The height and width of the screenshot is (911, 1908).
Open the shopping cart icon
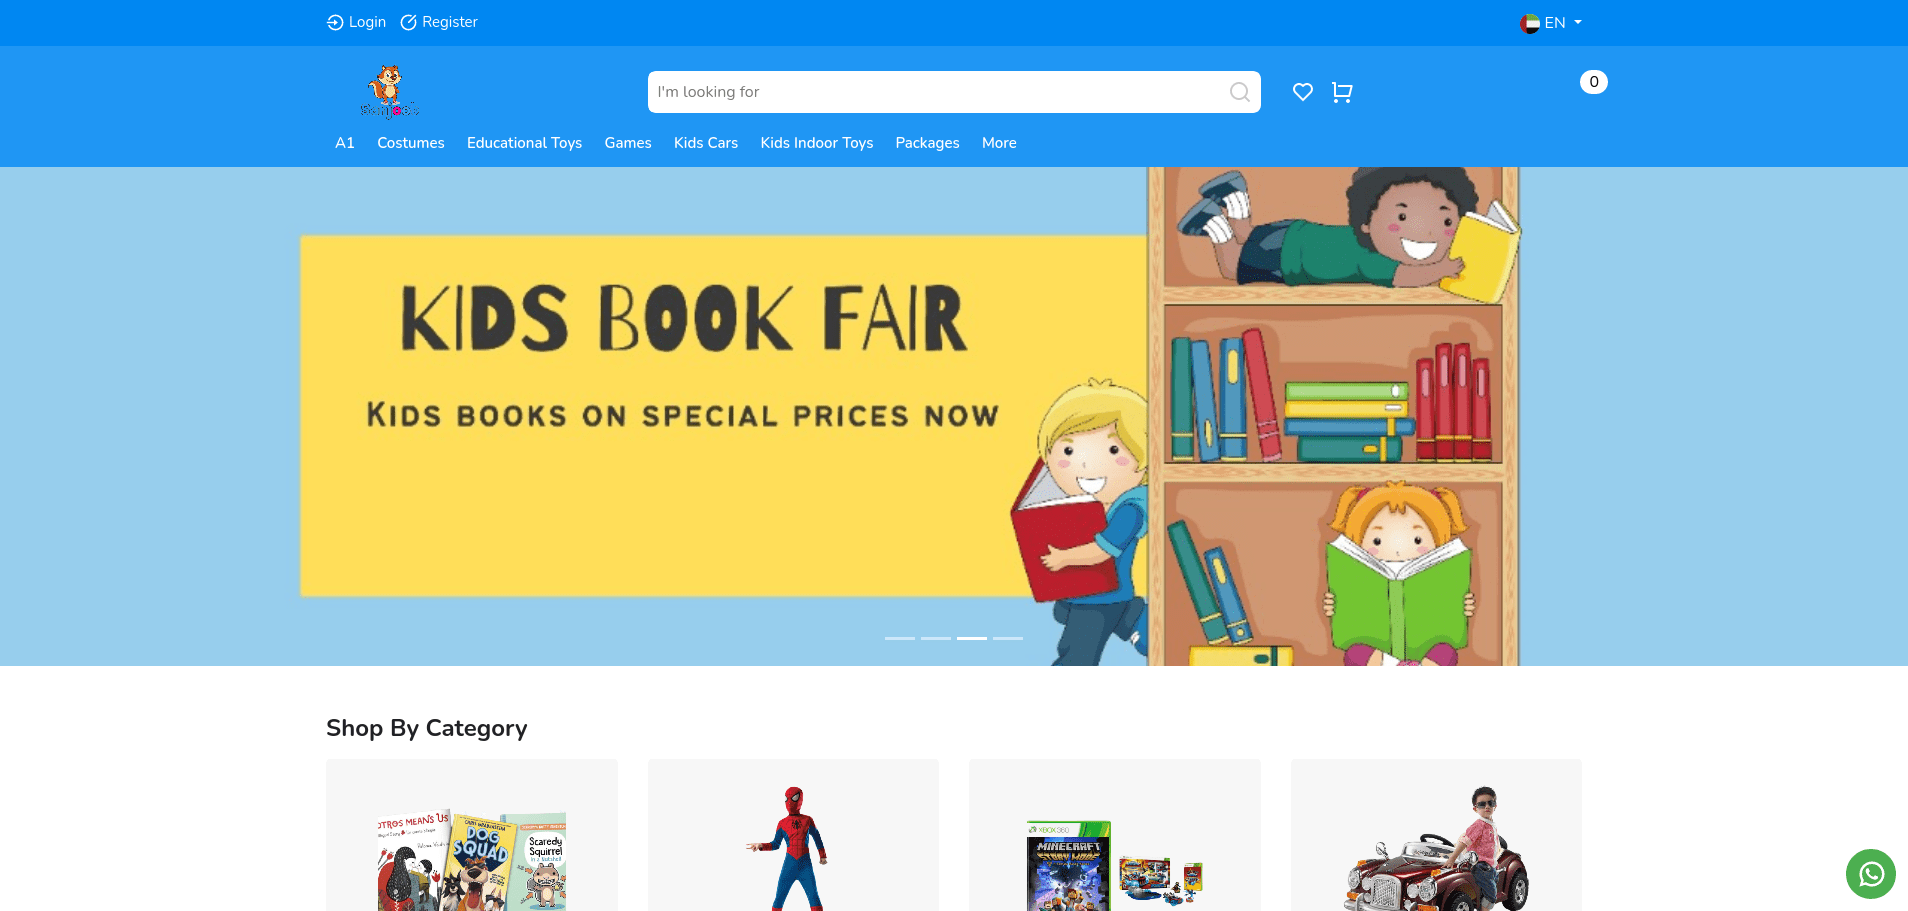tap(1342, 92)
